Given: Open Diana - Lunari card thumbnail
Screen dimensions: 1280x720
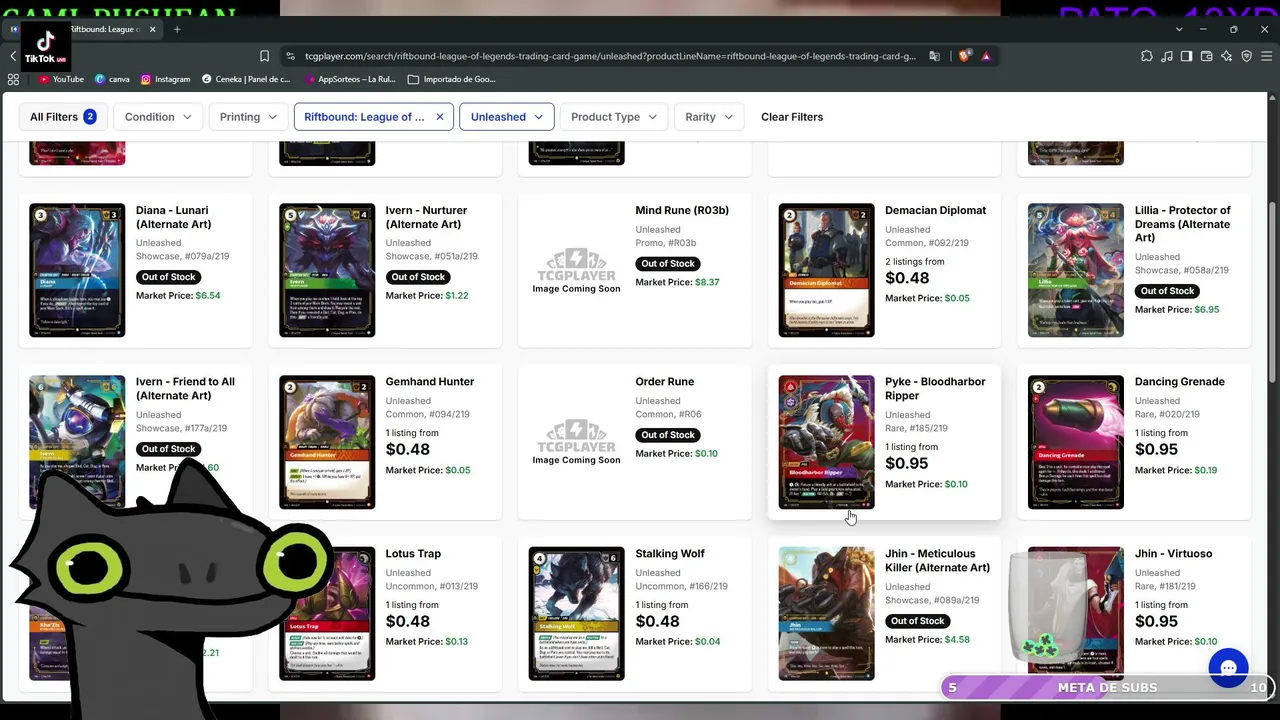Looking at the screenshot, I should click(x=77, y=270).
